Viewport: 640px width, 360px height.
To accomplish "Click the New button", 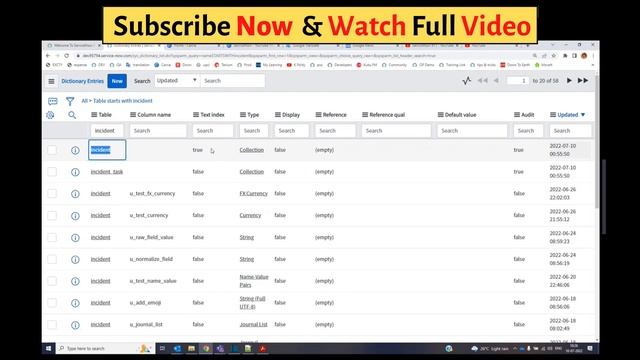I will coord(117,81).
